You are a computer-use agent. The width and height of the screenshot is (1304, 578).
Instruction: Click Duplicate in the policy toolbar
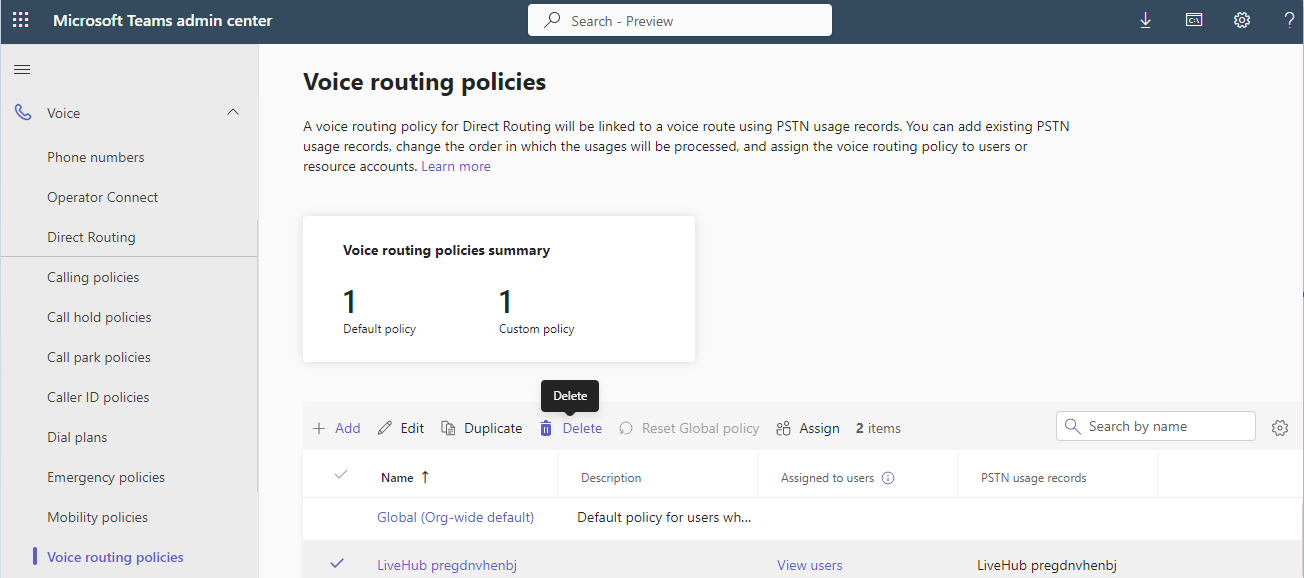[x=482, y=428]
